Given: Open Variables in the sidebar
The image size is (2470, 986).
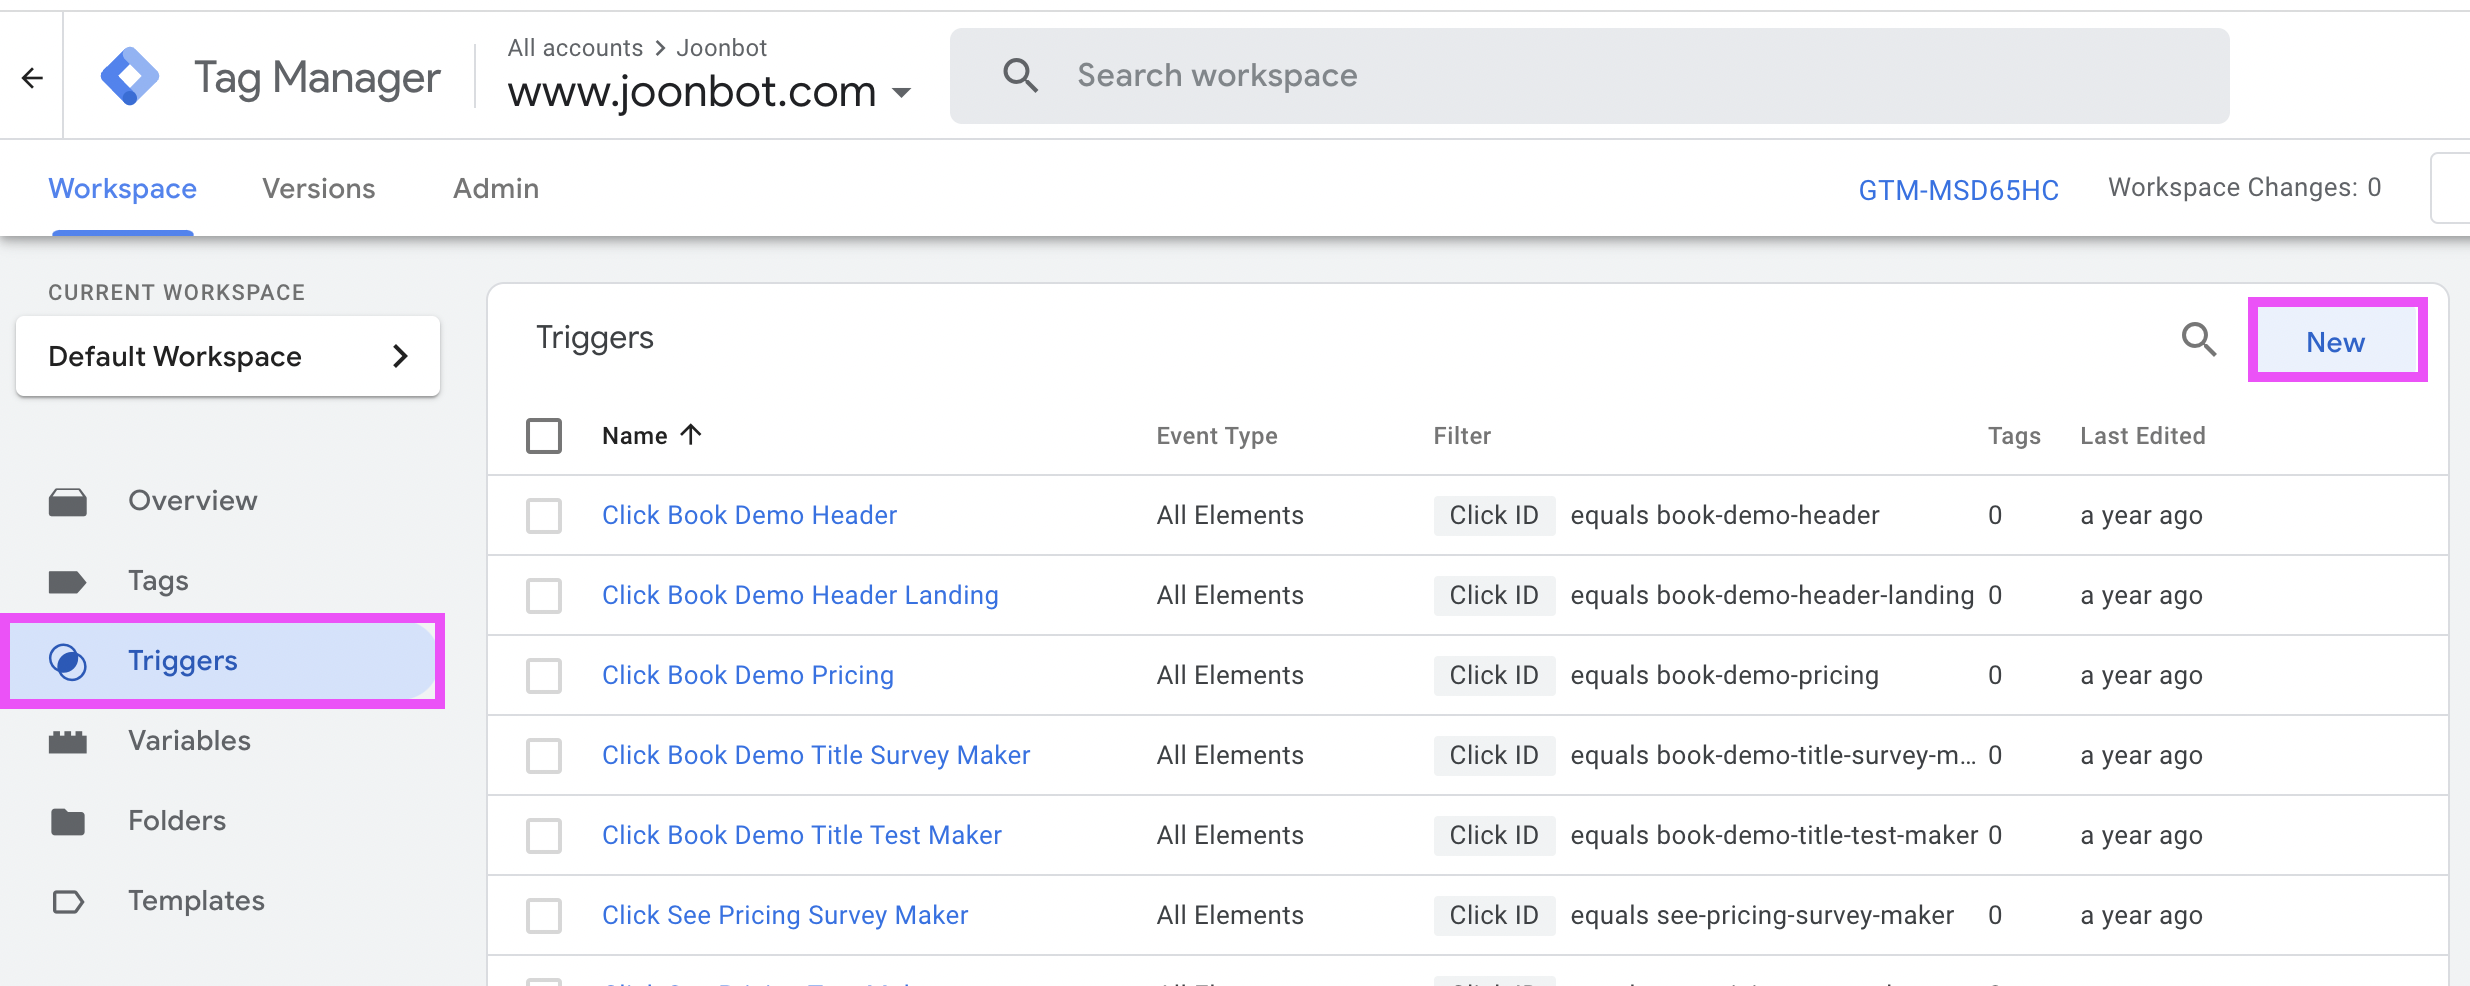Looking at the screenshot, I should point(189,741).
